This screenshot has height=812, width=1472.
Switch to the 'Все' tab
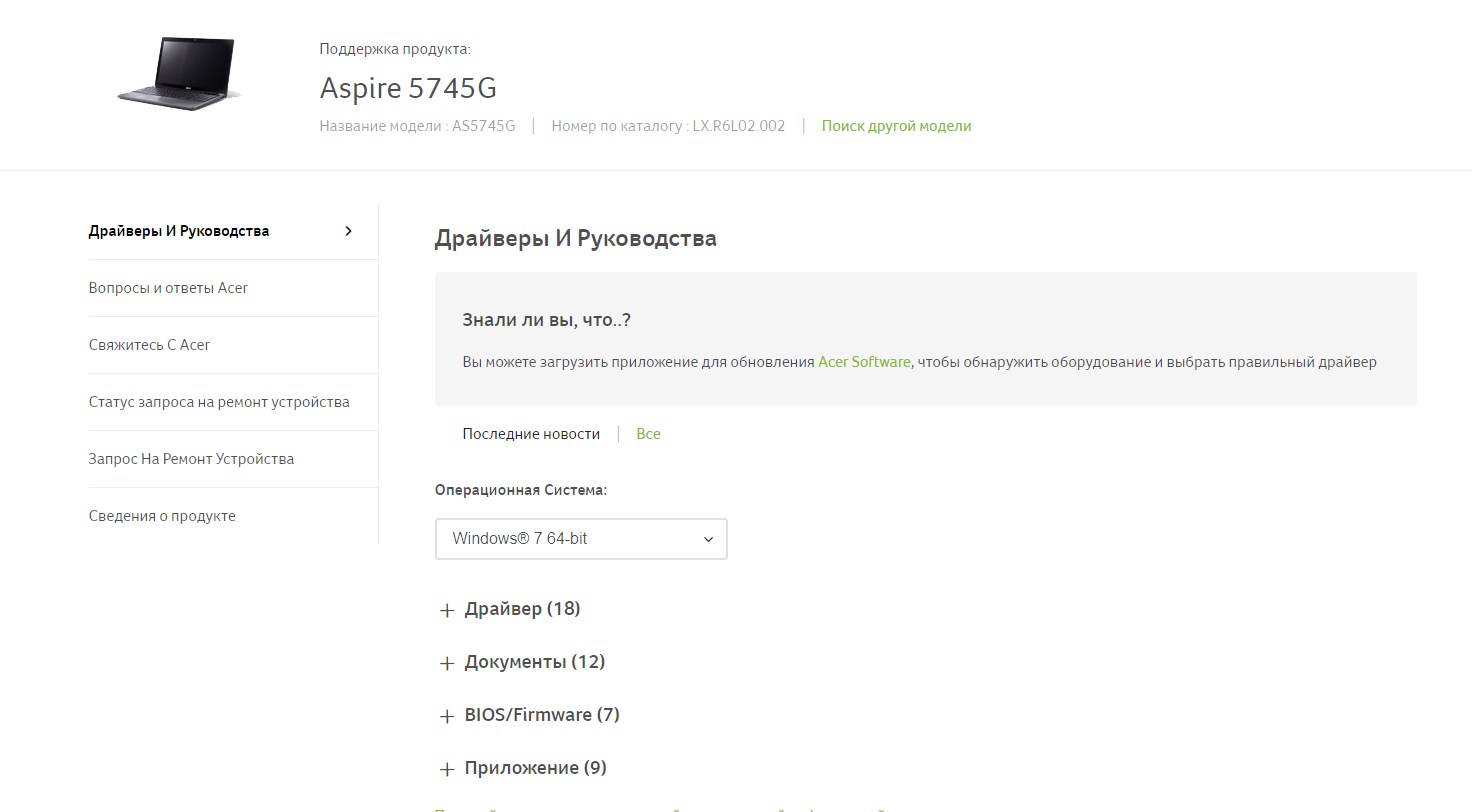pyautogui.click(x=648, y=434)
